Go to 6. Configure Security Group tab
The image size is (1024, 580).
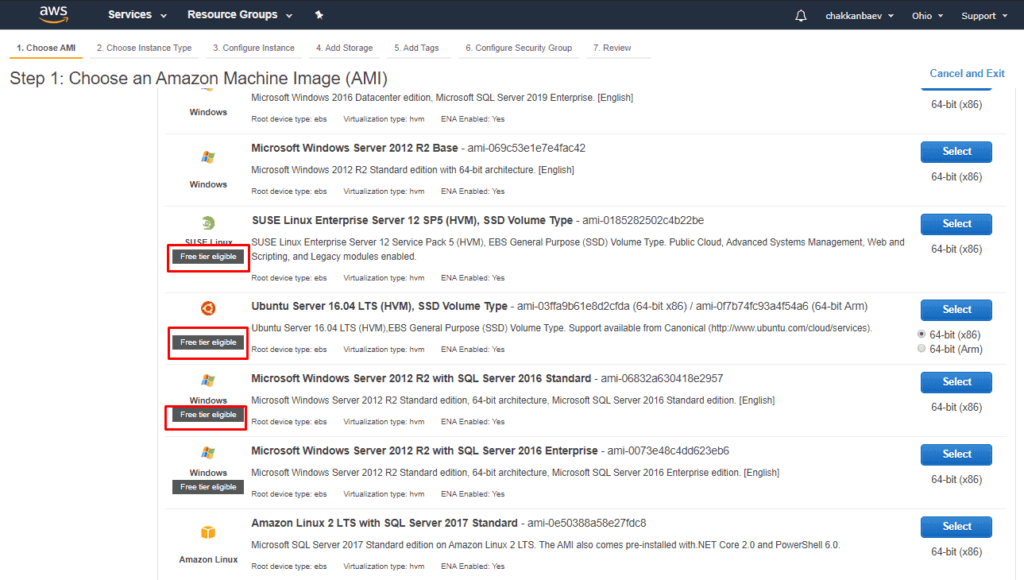(519, 48)
